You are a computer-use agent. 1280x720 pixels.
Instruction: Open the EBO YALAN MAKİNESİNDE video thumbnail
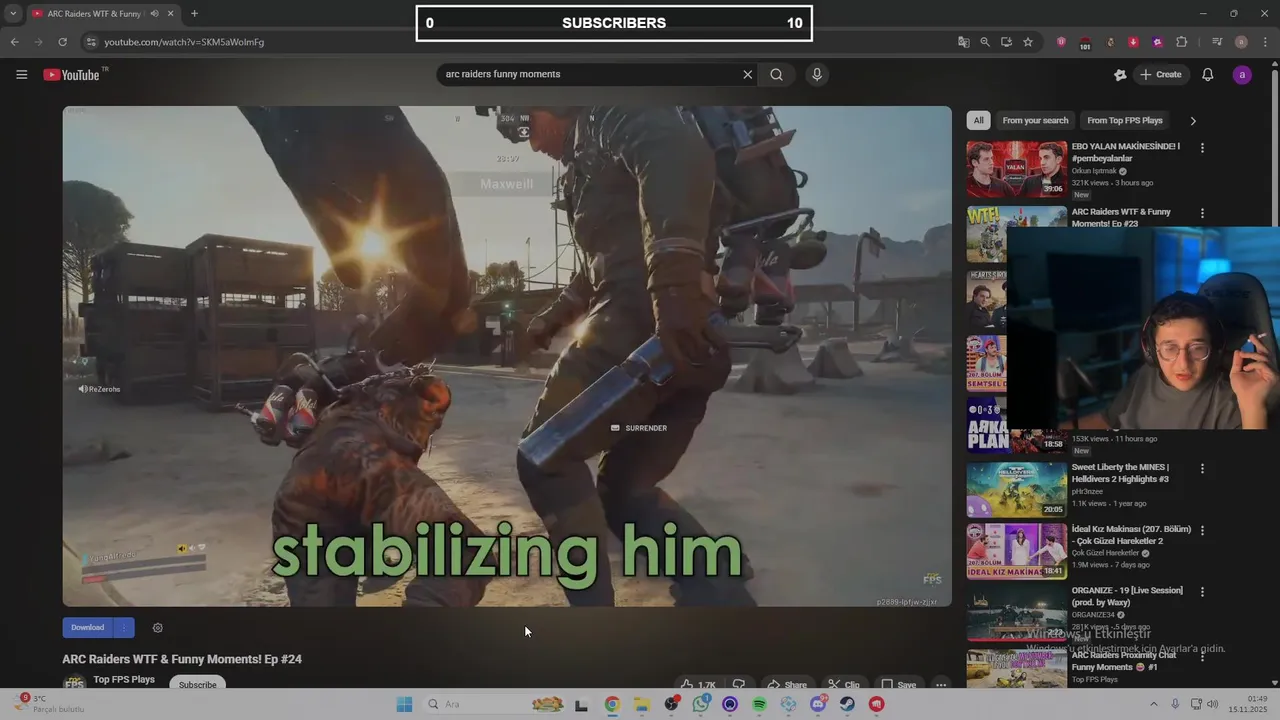[1016, 169]
